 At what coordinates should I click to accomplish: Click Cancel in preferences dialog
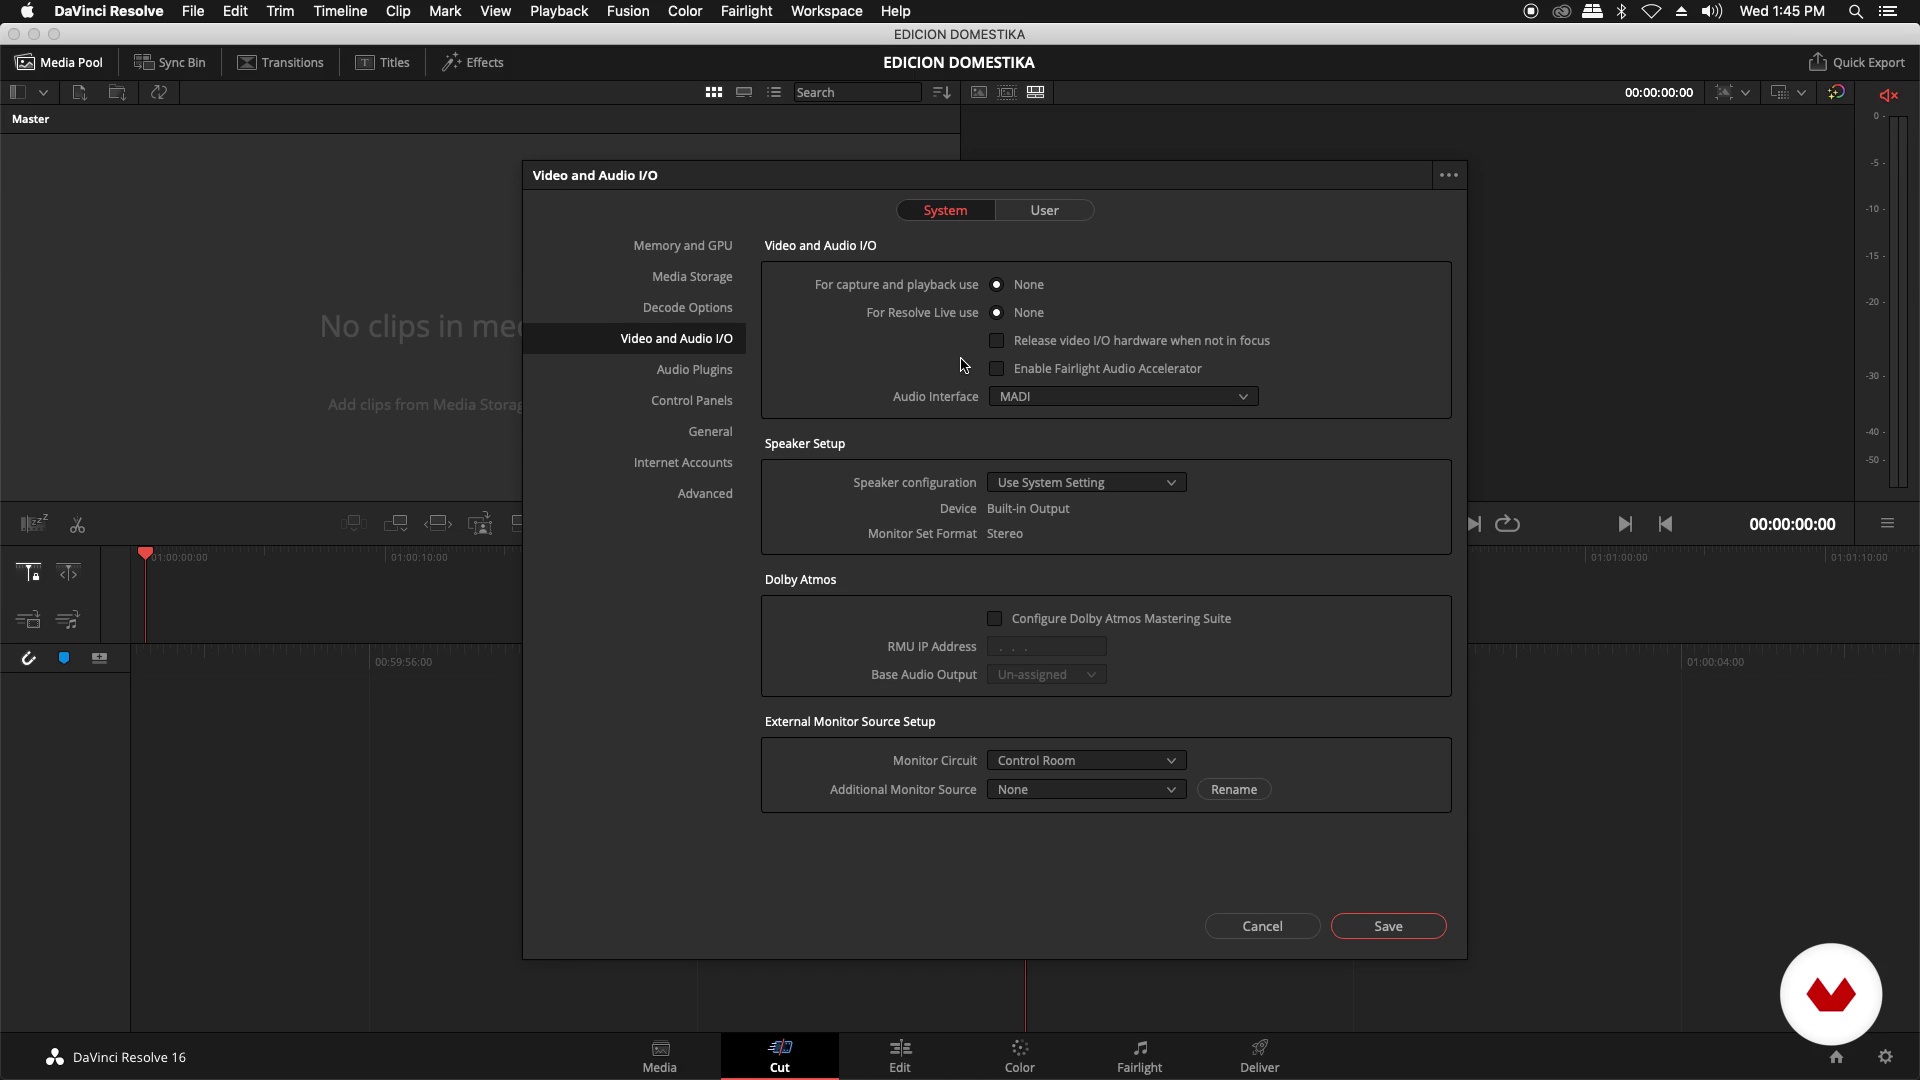click(1262, 927)
